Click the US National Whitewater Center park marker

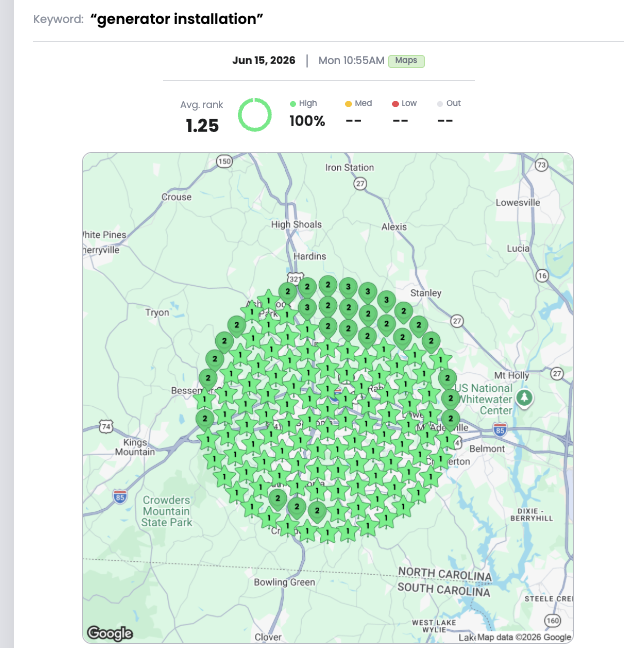pyautogui.click(x=524, y=398)
